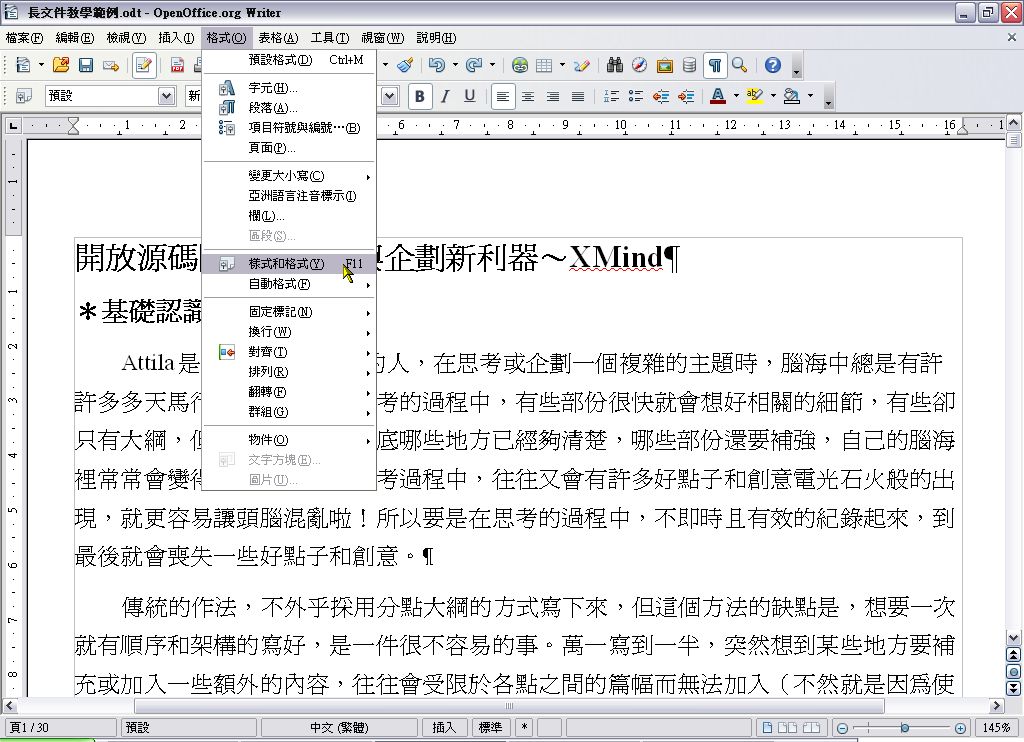
Task: Redo action with the redo icon
Action: coord(474,65)
